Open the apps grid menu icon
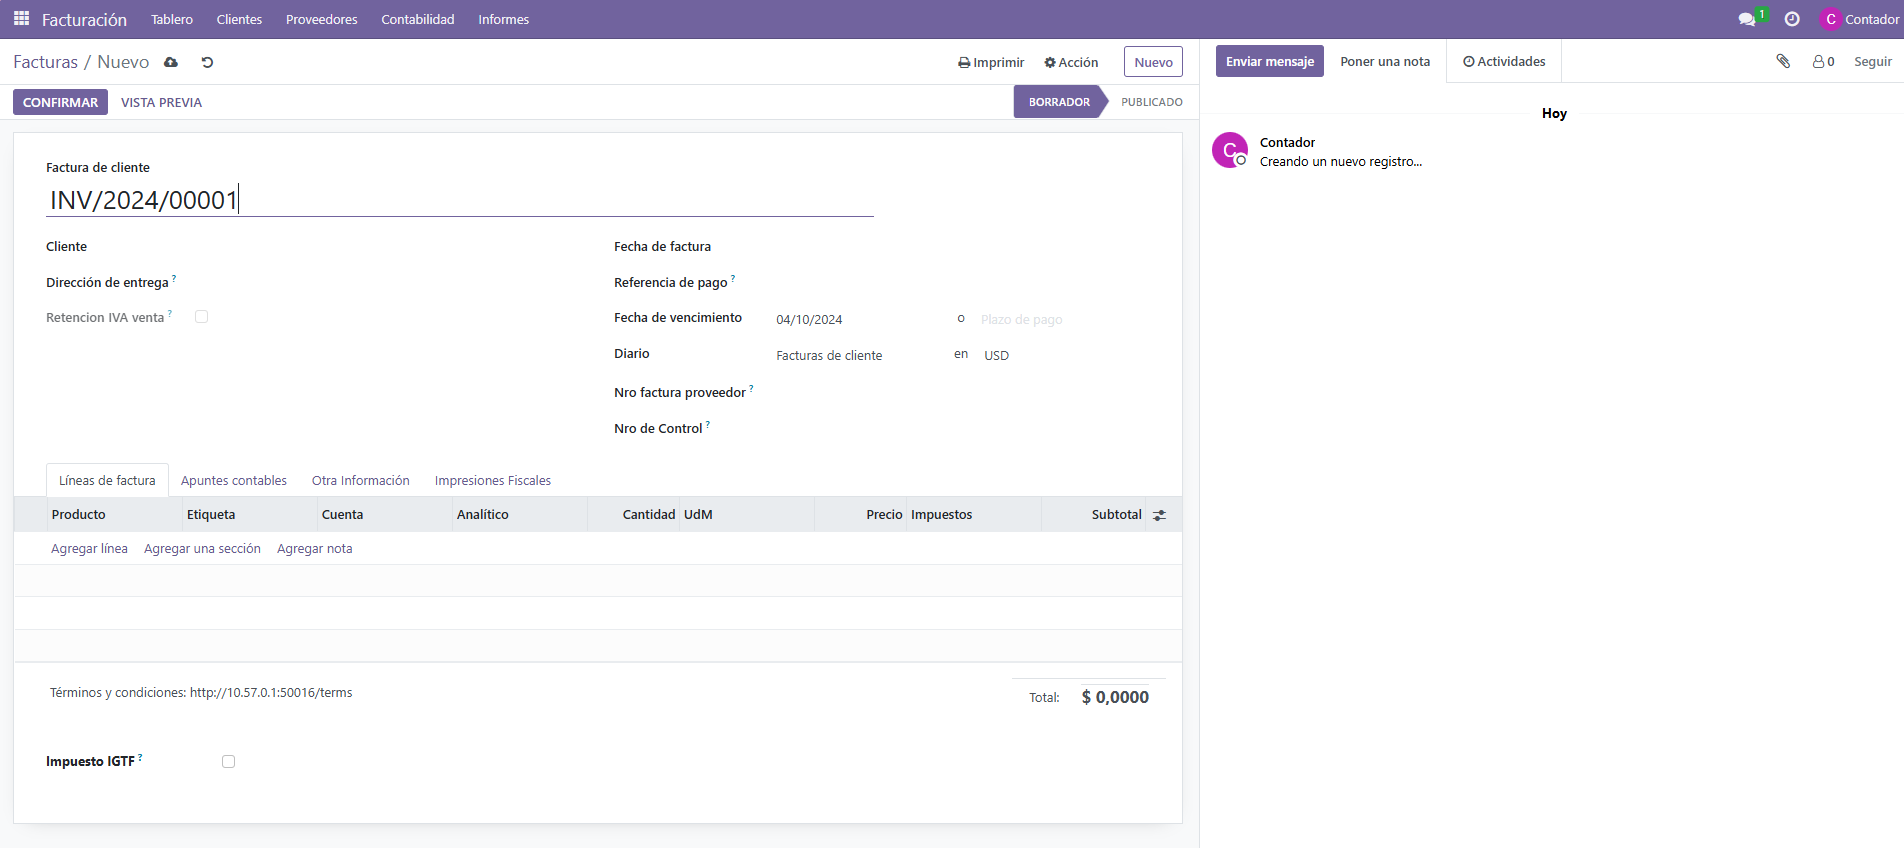1904x848 pixels. point(21,19)
